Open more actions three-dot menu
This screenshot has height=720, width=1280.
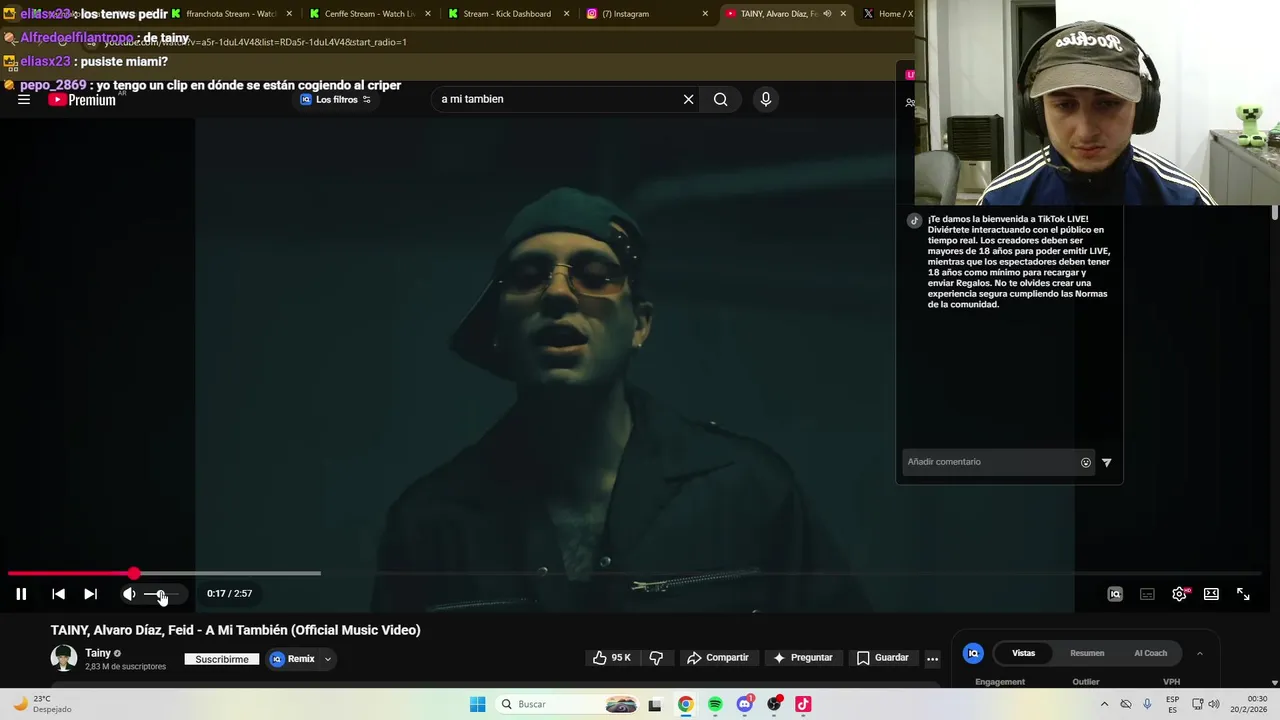(x=932, y=658)
